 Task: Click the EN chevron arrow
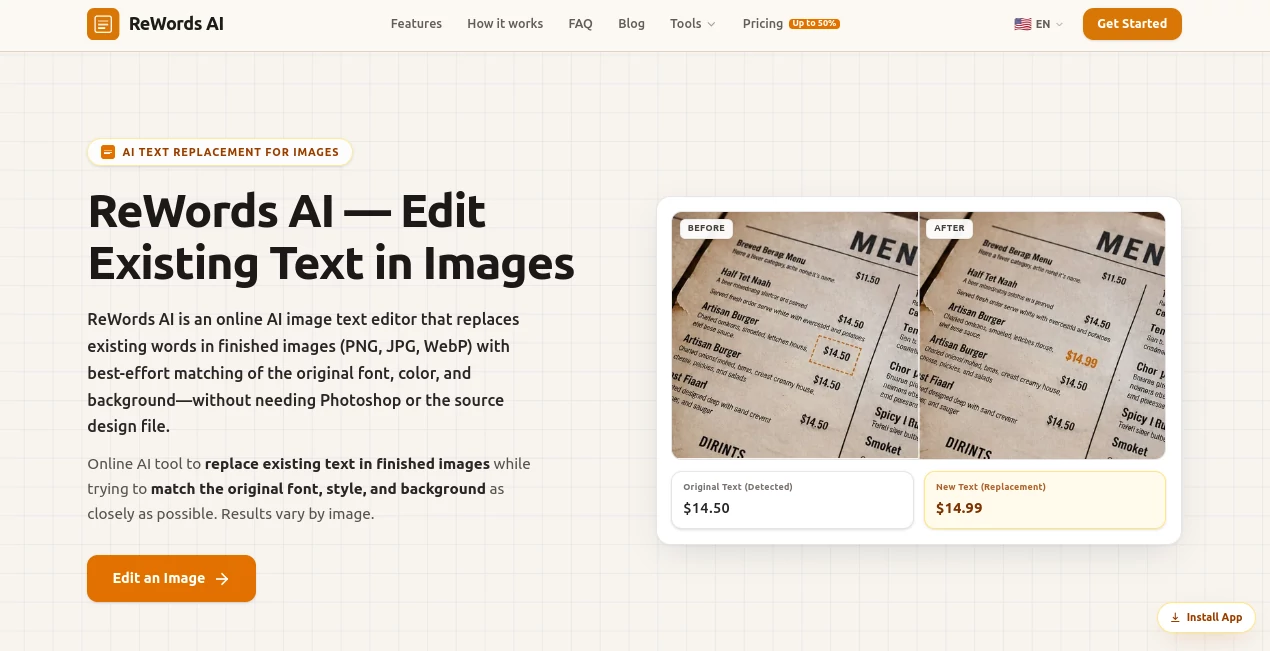[x=1059, y=25]
